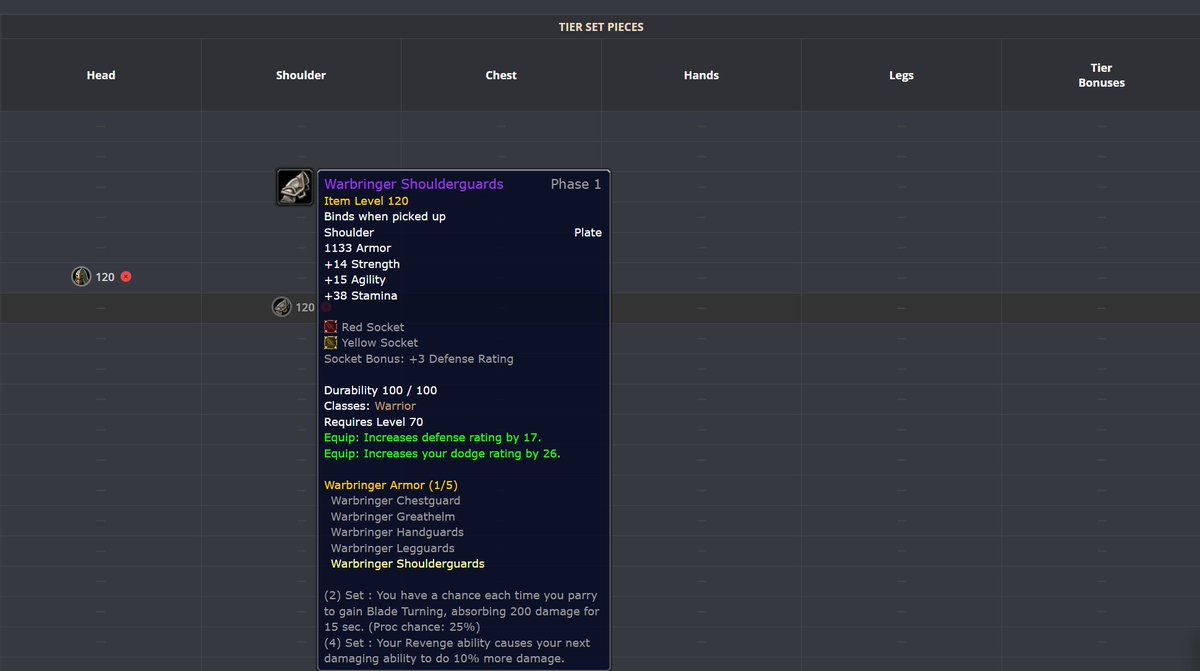Click the Yellow Socket gem icon
The width and height of the screenshot is (1200, 671).
click(330, 343)
